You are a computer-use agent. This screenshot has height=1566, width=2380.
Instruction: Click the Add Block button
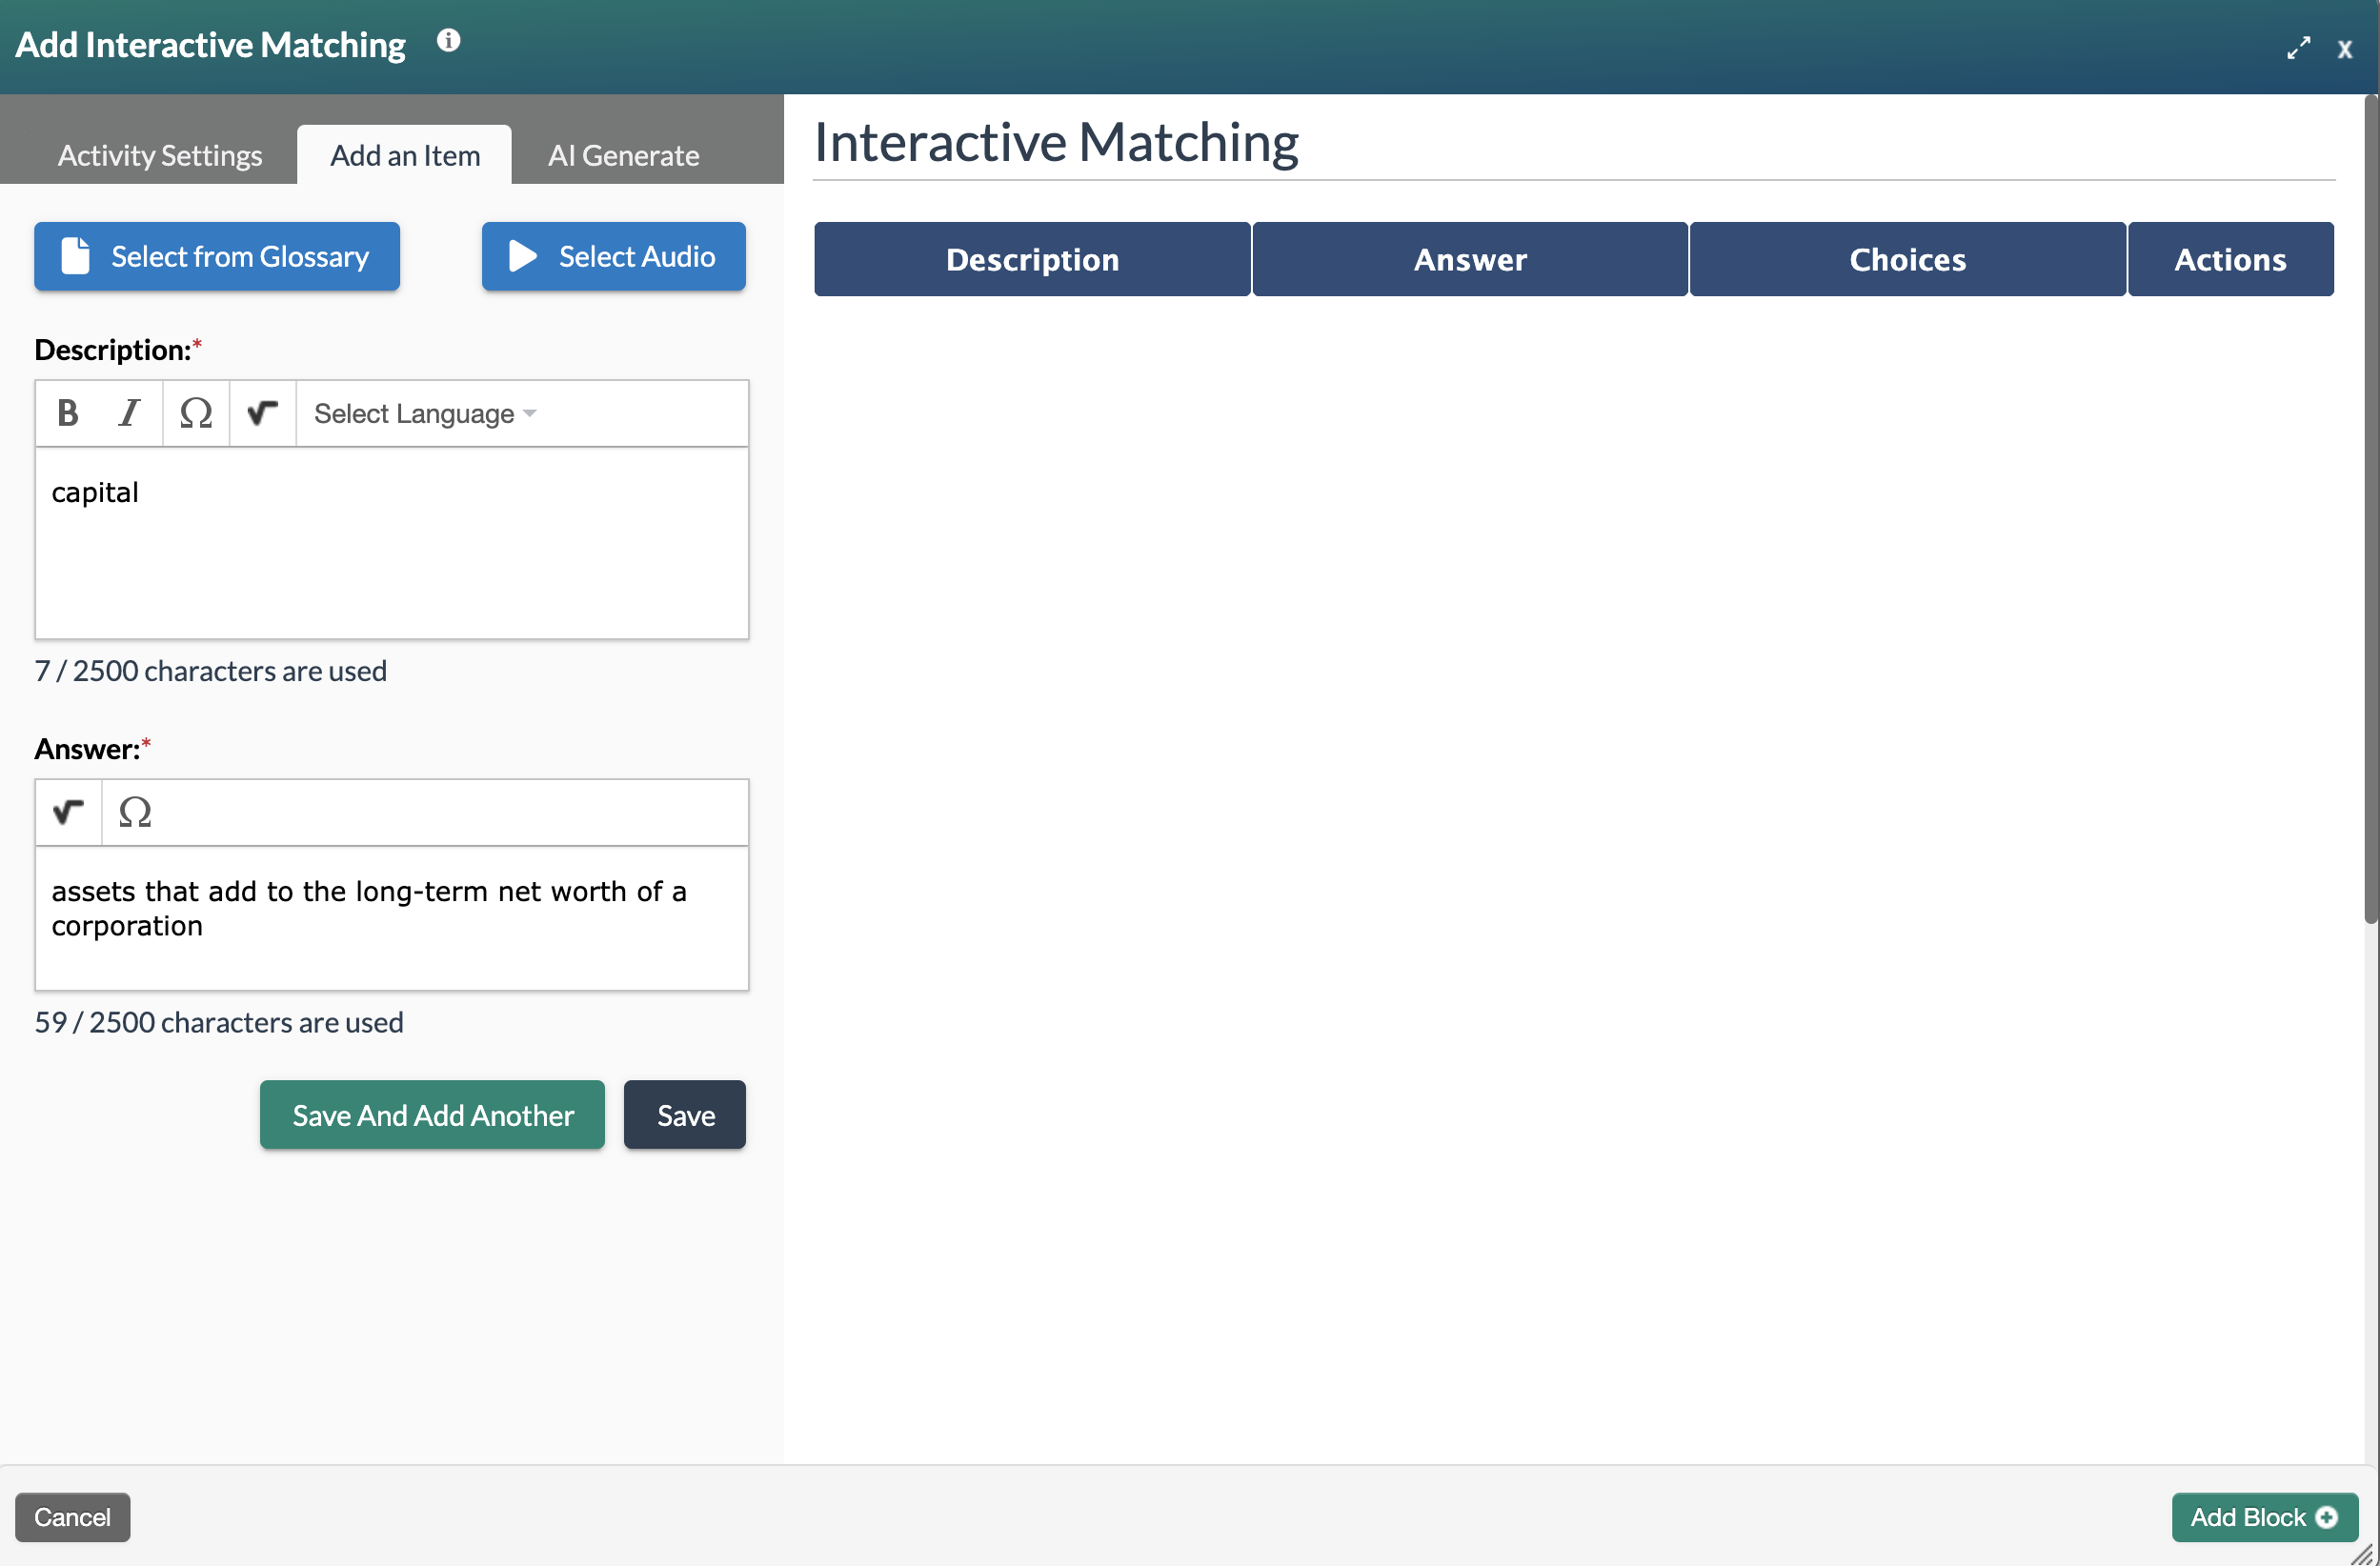[x=2264, y=1517]
